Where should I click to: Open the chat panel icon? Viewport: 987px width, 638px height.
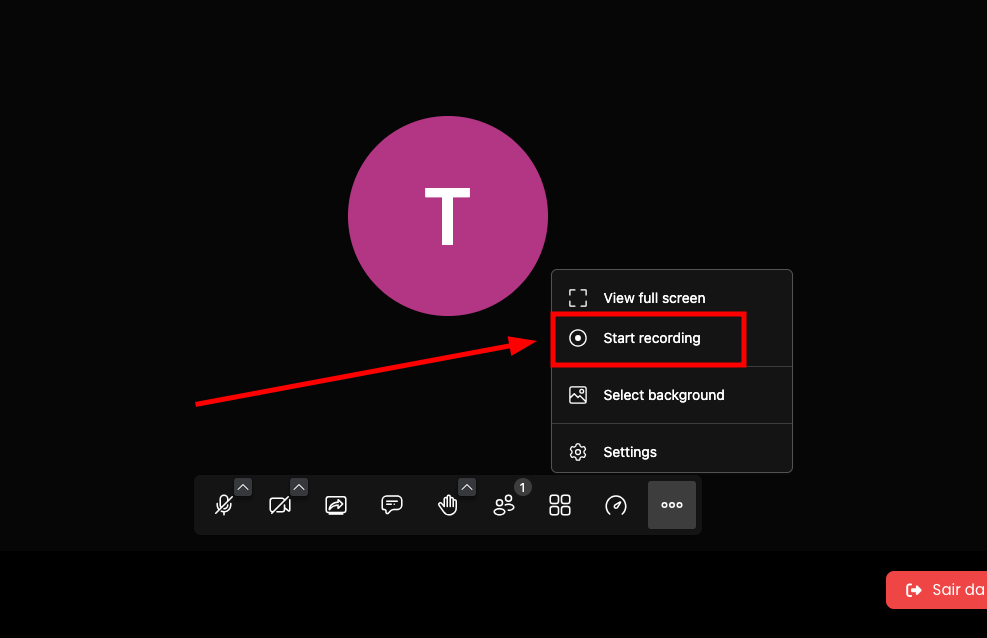[x=392, y=505]
